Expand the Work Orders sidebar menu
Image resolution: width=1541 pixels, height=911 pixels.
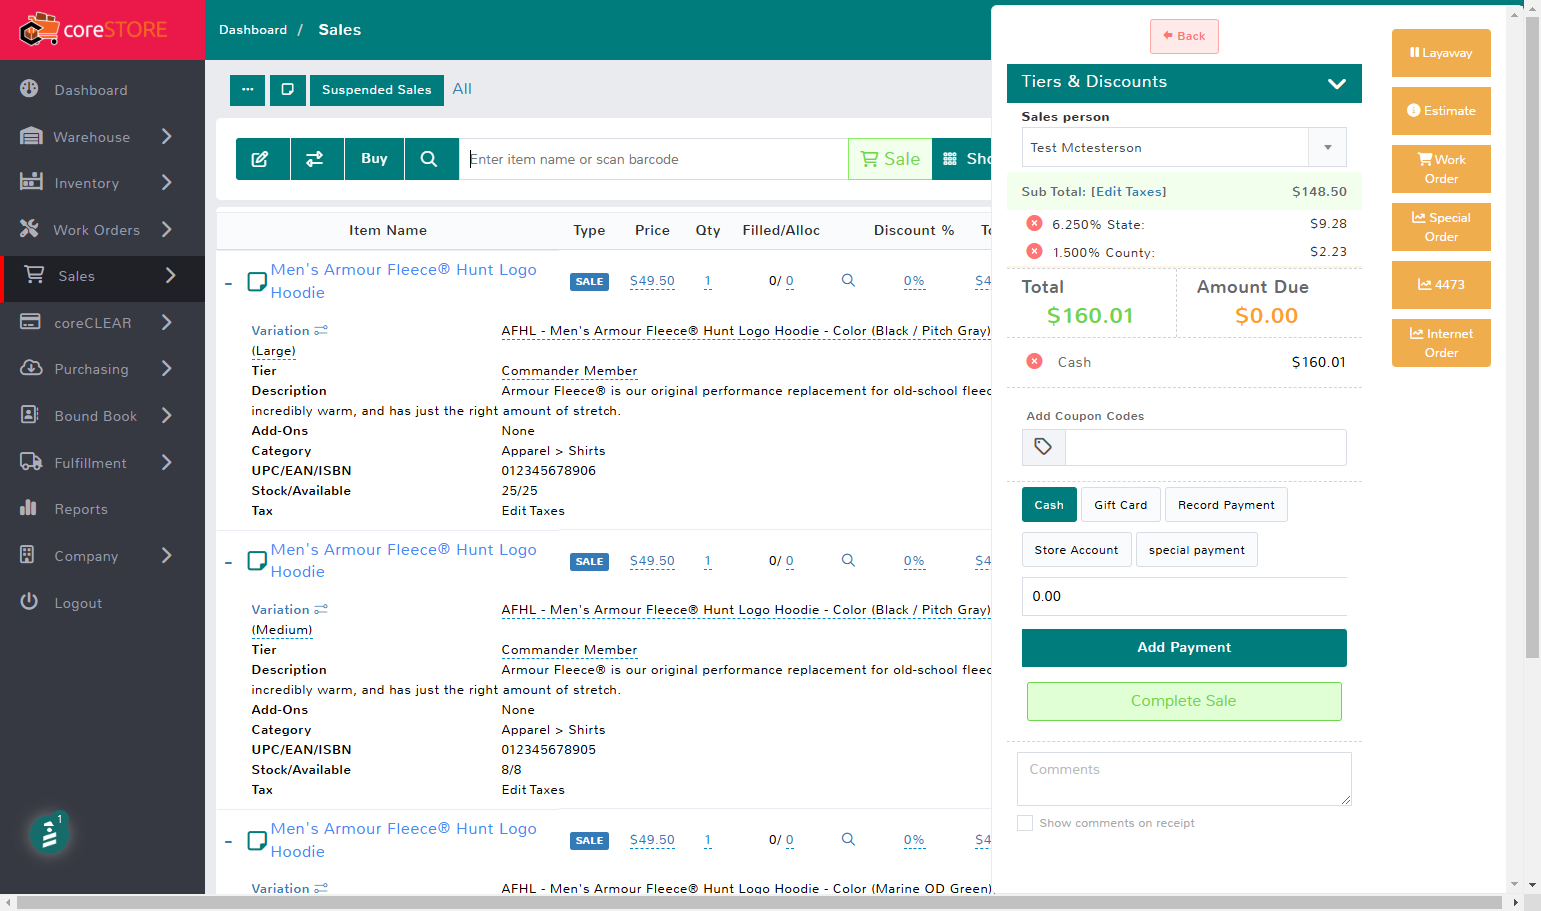(102, 230)
